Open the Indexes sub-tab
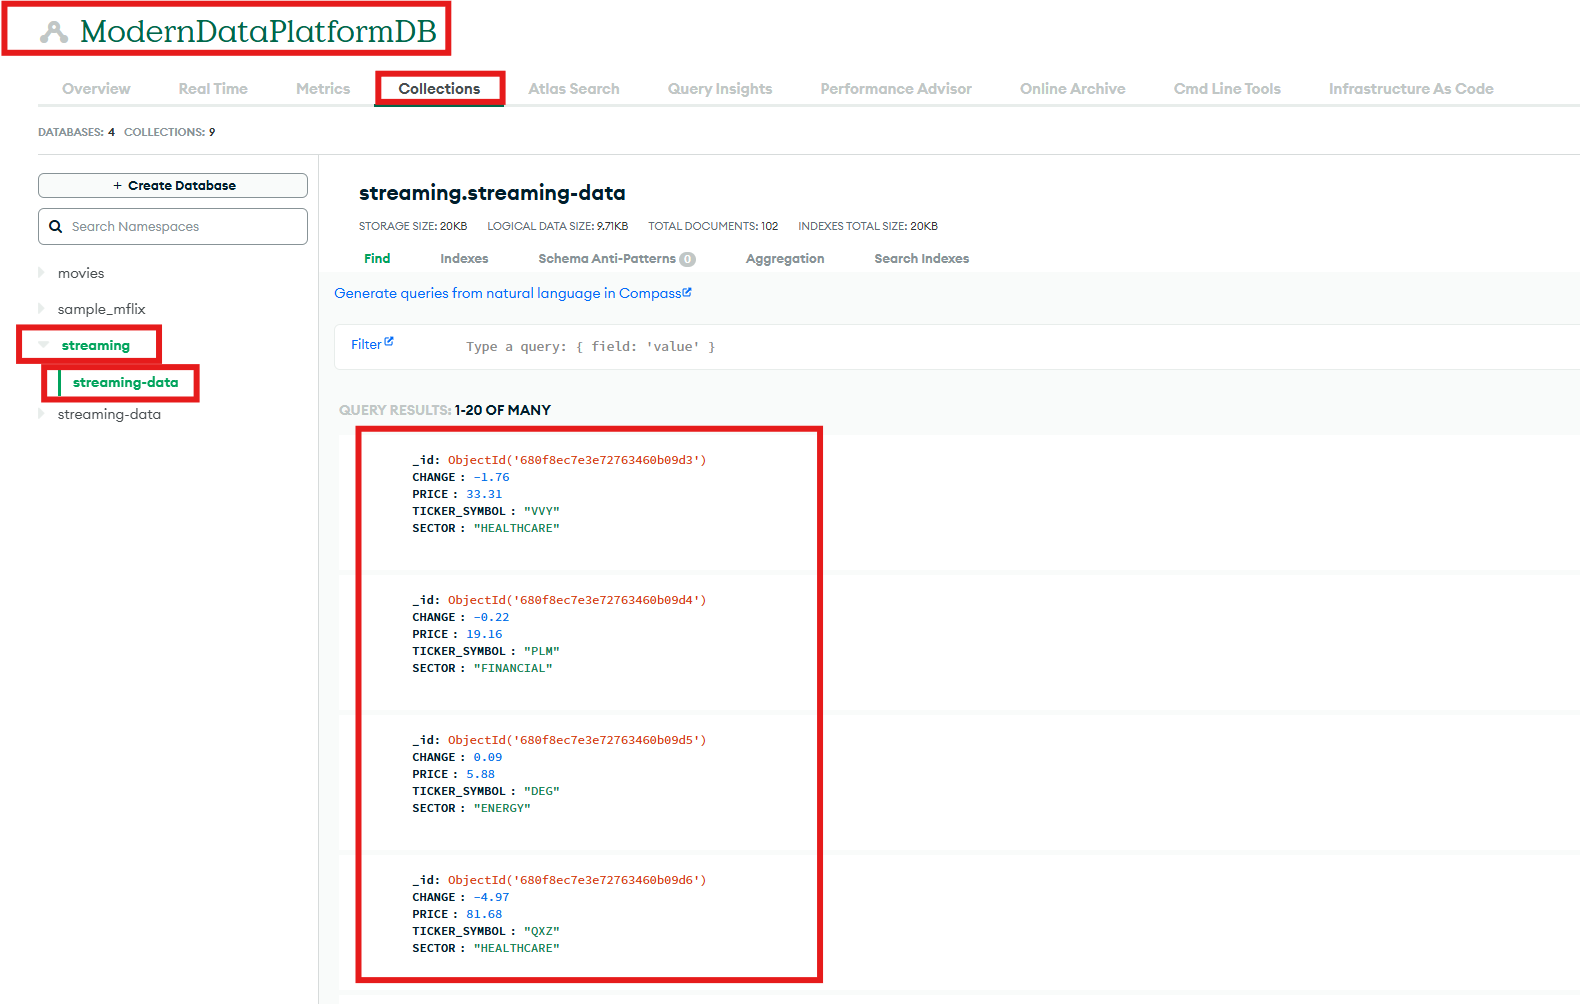Viewport: 1580px width, 1004px height. click(464, 259)
